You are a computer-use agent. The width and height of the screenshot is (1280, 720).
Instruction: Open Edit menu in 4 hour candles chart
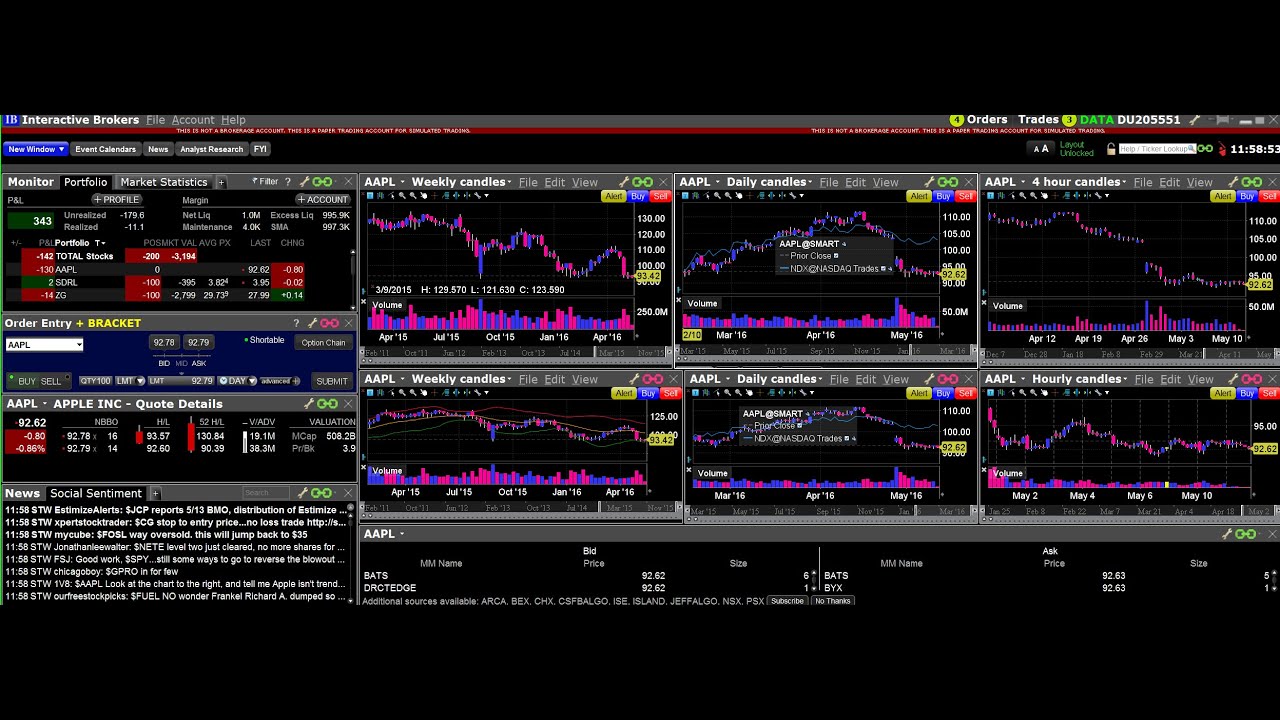[1170, 182]
